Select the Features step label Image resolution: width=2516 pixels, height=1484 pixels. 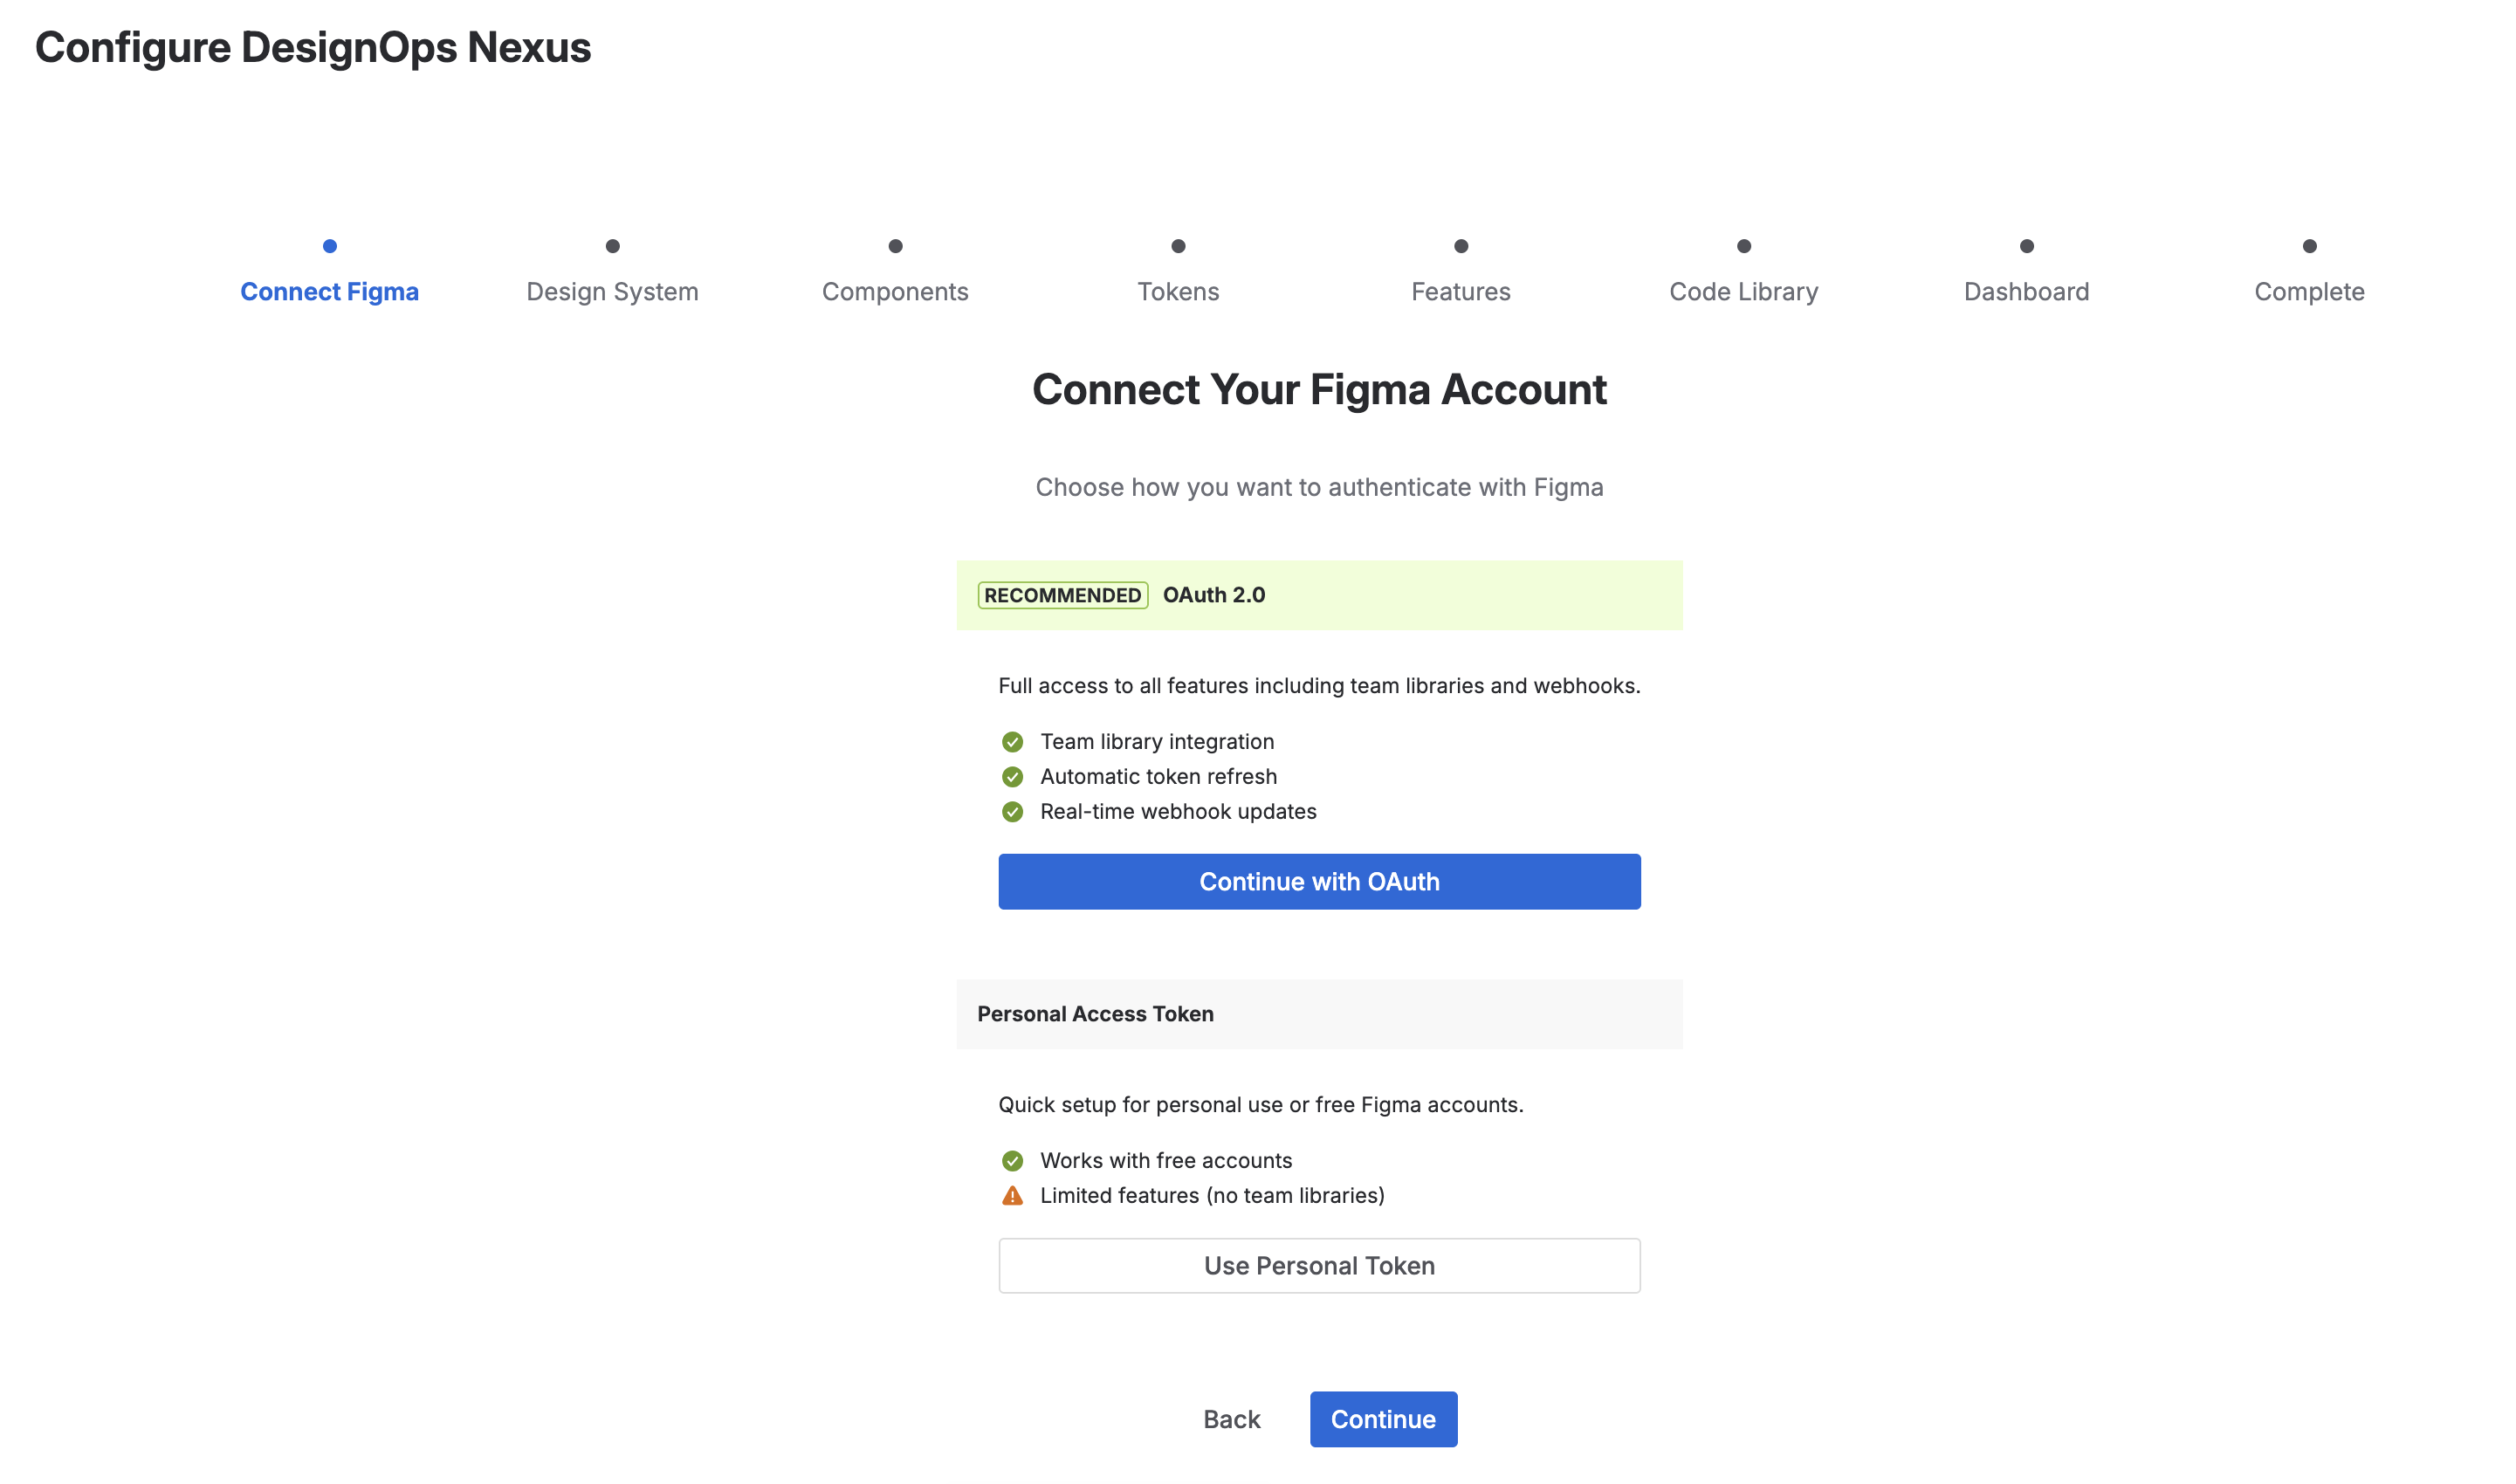1460,291
